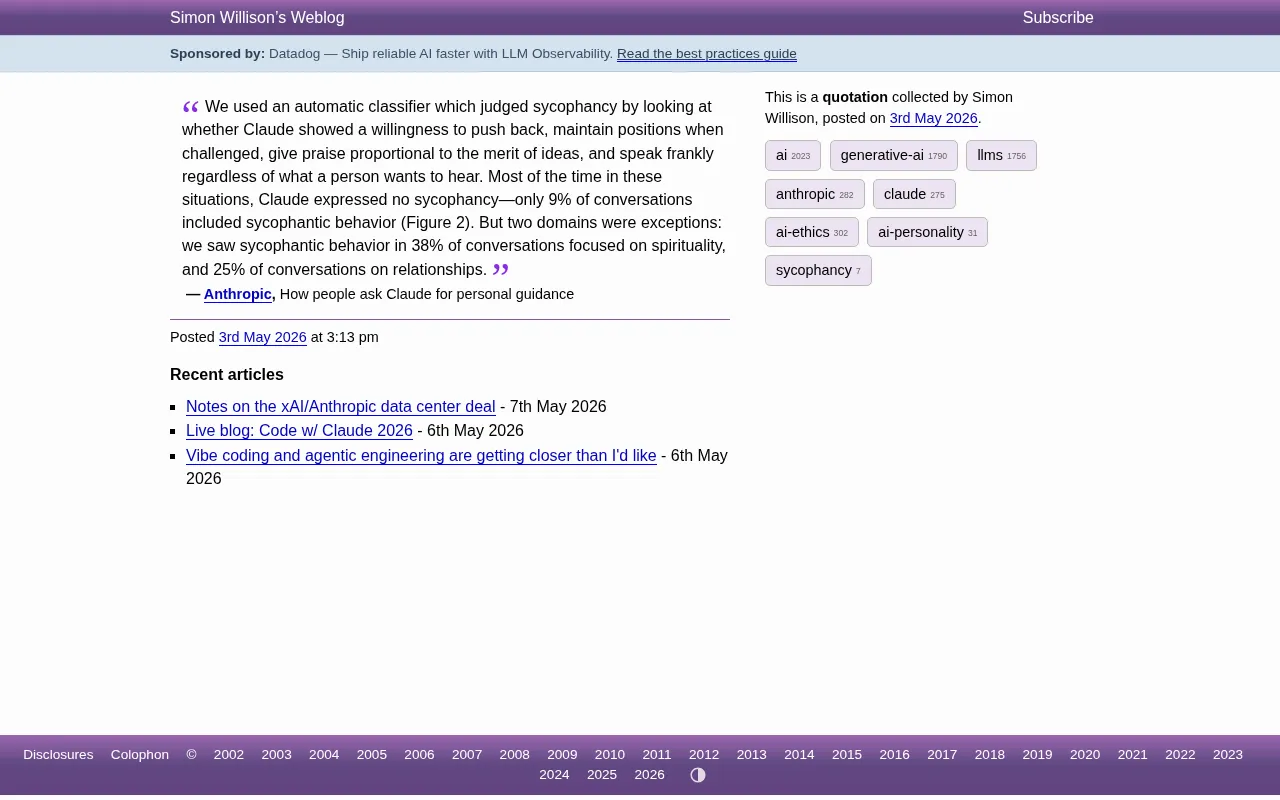Open the Colophon page in footer
Viewport: 1280px width, 800px height.
(140, 755)
